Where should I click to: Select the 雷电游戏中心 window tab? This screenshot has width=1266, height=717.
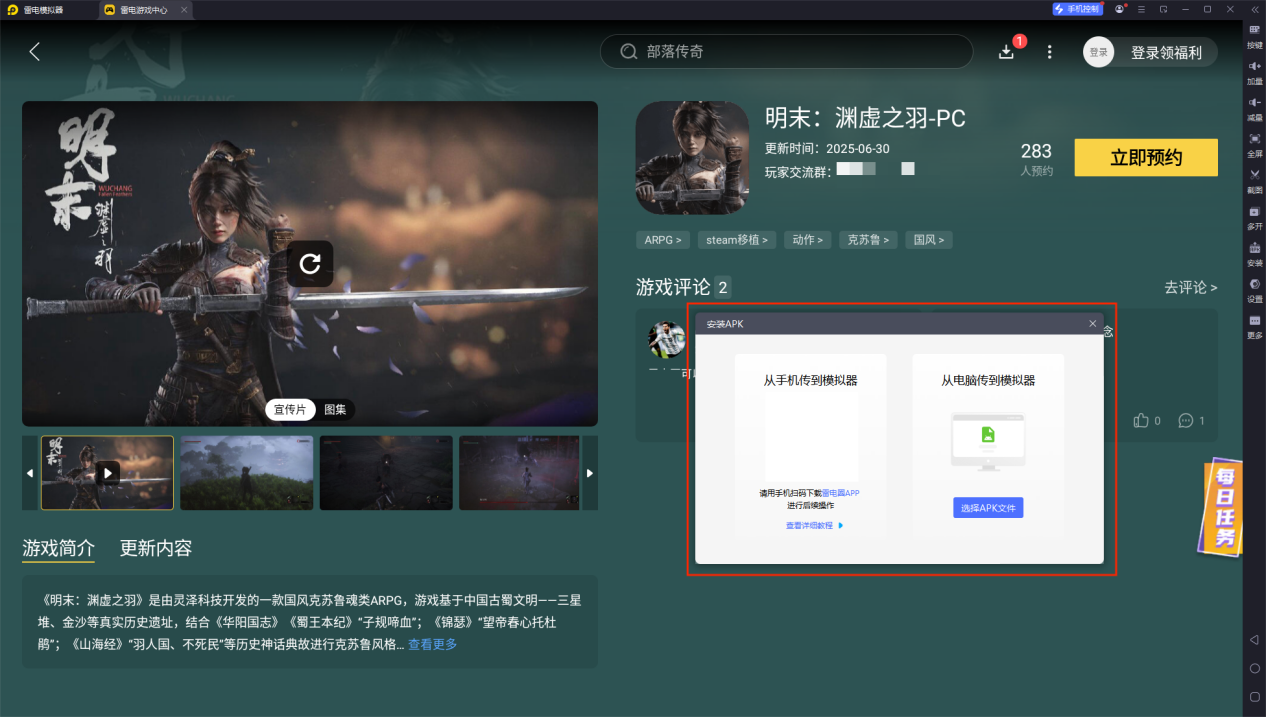tap(144, 9)
